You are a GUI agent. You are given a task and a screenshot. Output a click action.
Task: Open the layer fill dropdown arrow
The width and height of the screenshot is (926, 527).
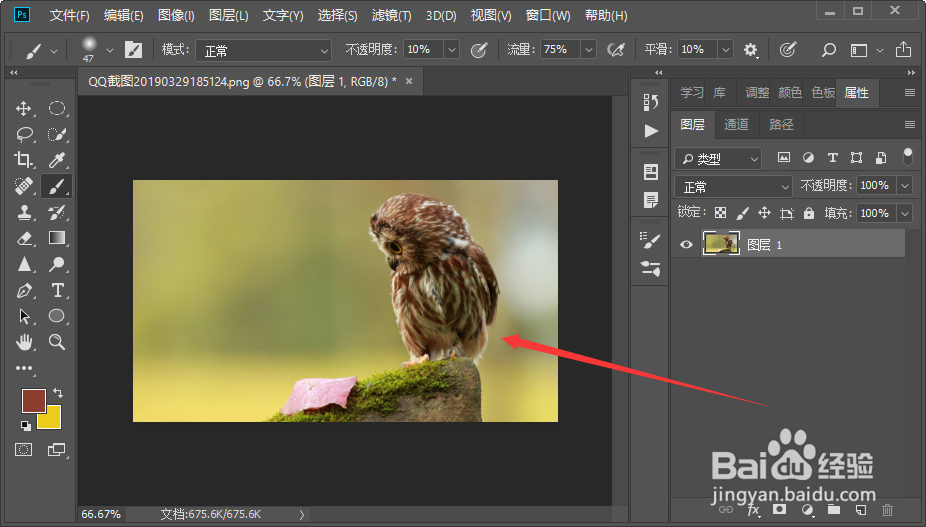(x=905, y=213)
